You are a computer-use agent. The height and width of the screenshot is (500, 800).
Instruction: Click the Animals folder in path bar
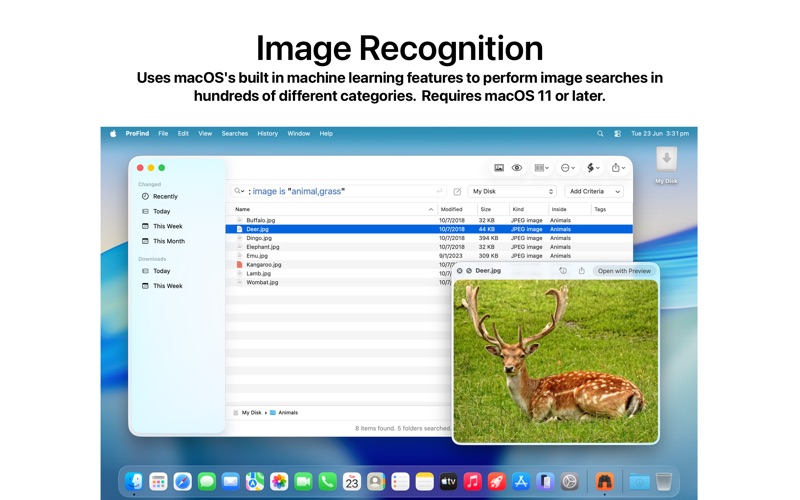[284, 412]
